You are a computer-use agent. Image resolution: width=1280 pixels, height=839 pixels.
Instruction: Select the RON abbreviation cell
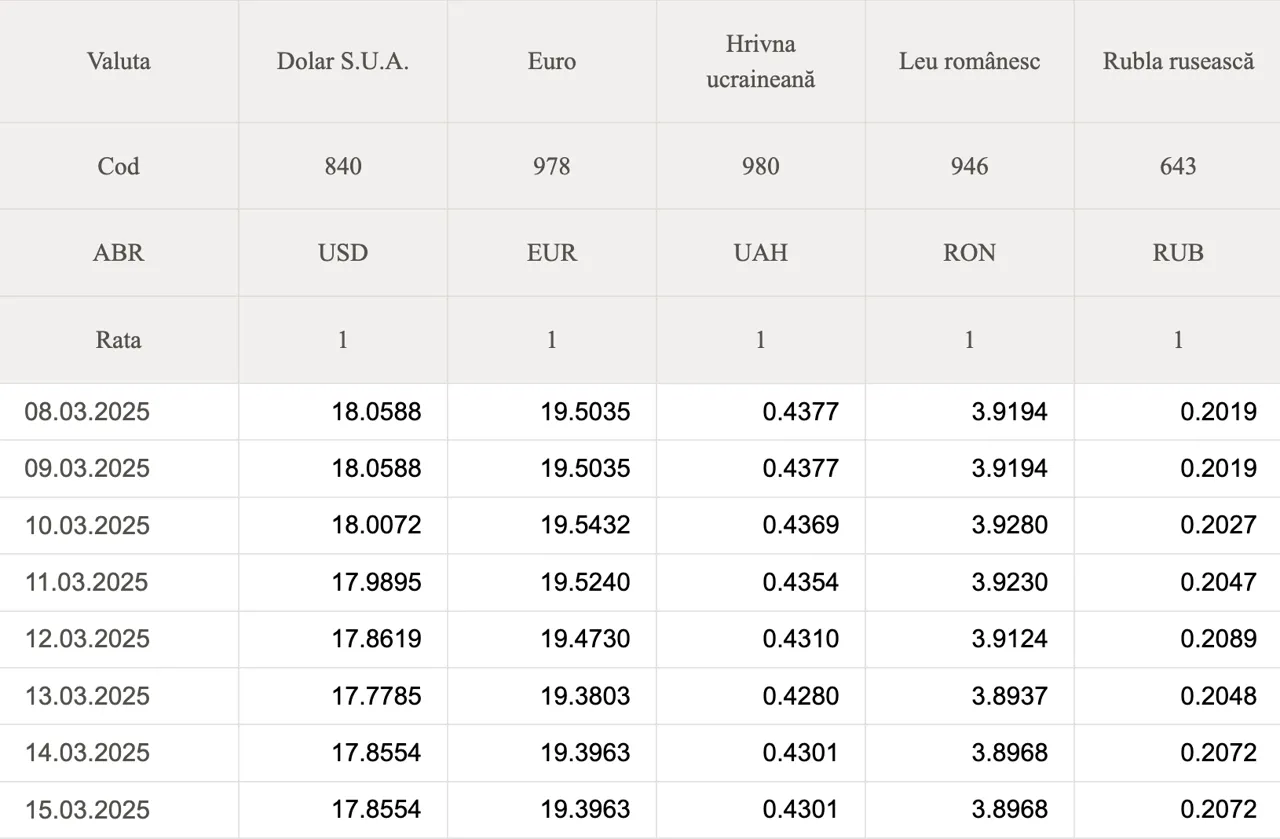coord(970,253)
